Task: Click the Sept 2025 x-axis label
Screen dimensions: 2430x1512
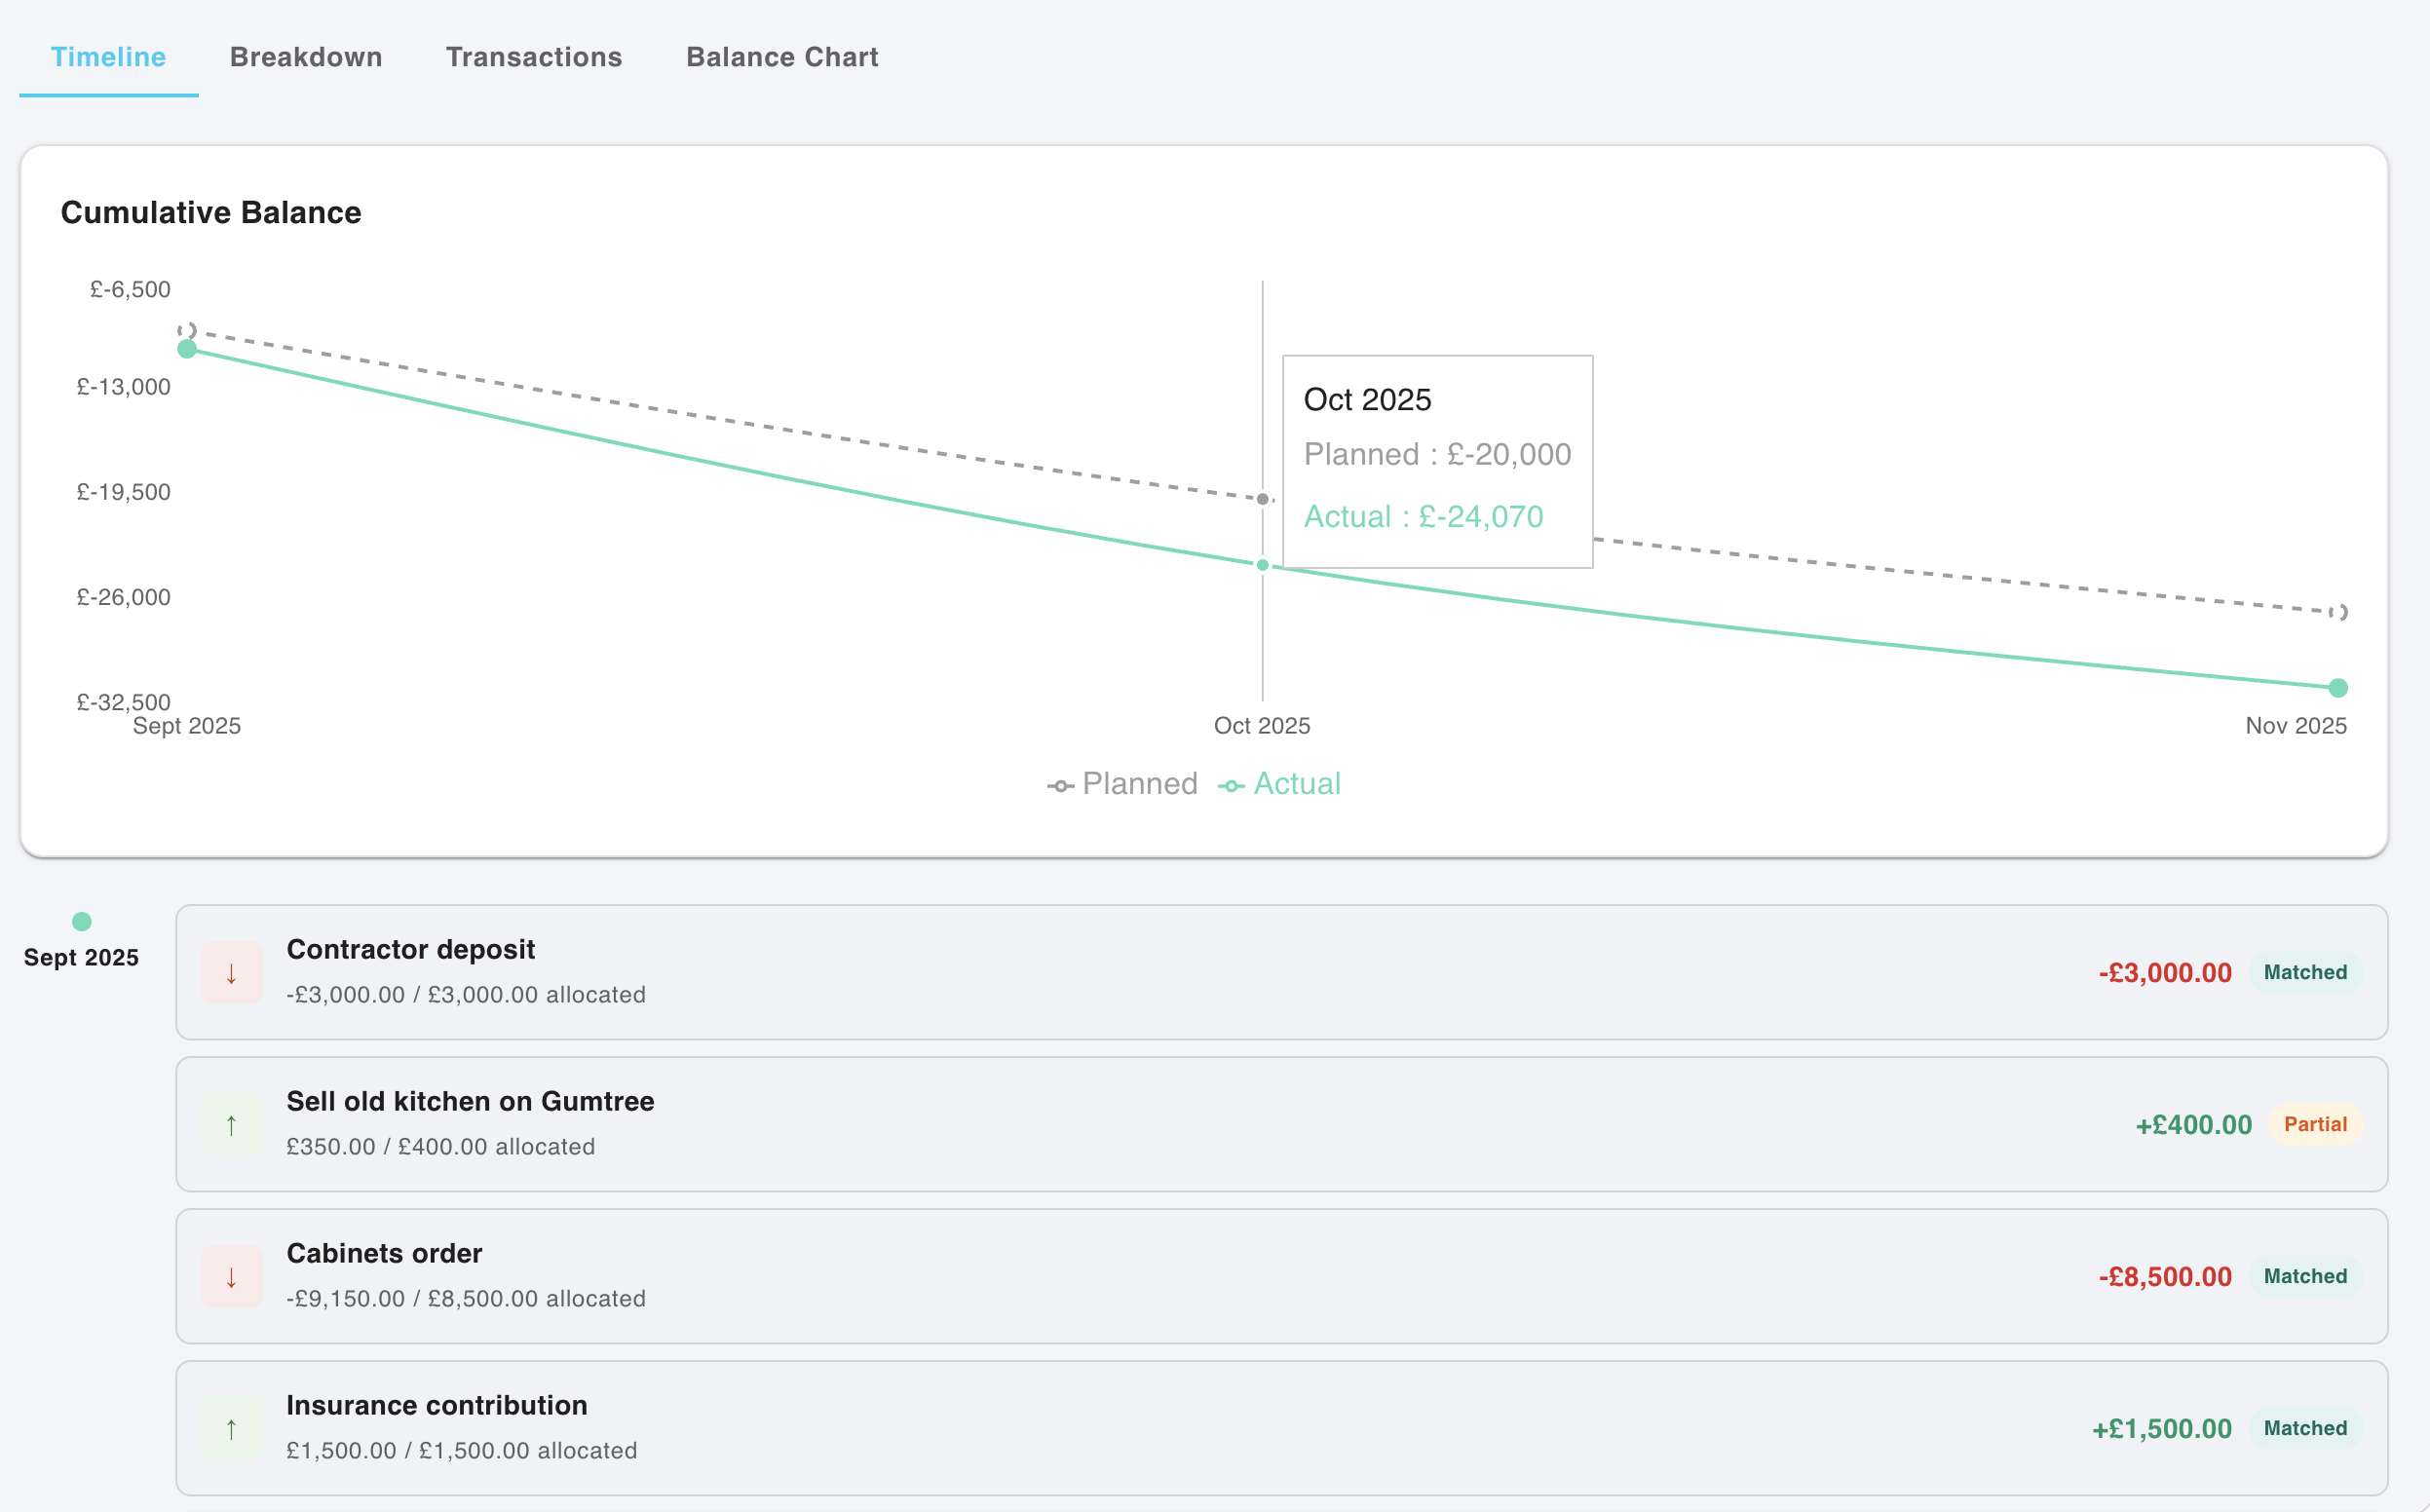Action: coord(187,726)
